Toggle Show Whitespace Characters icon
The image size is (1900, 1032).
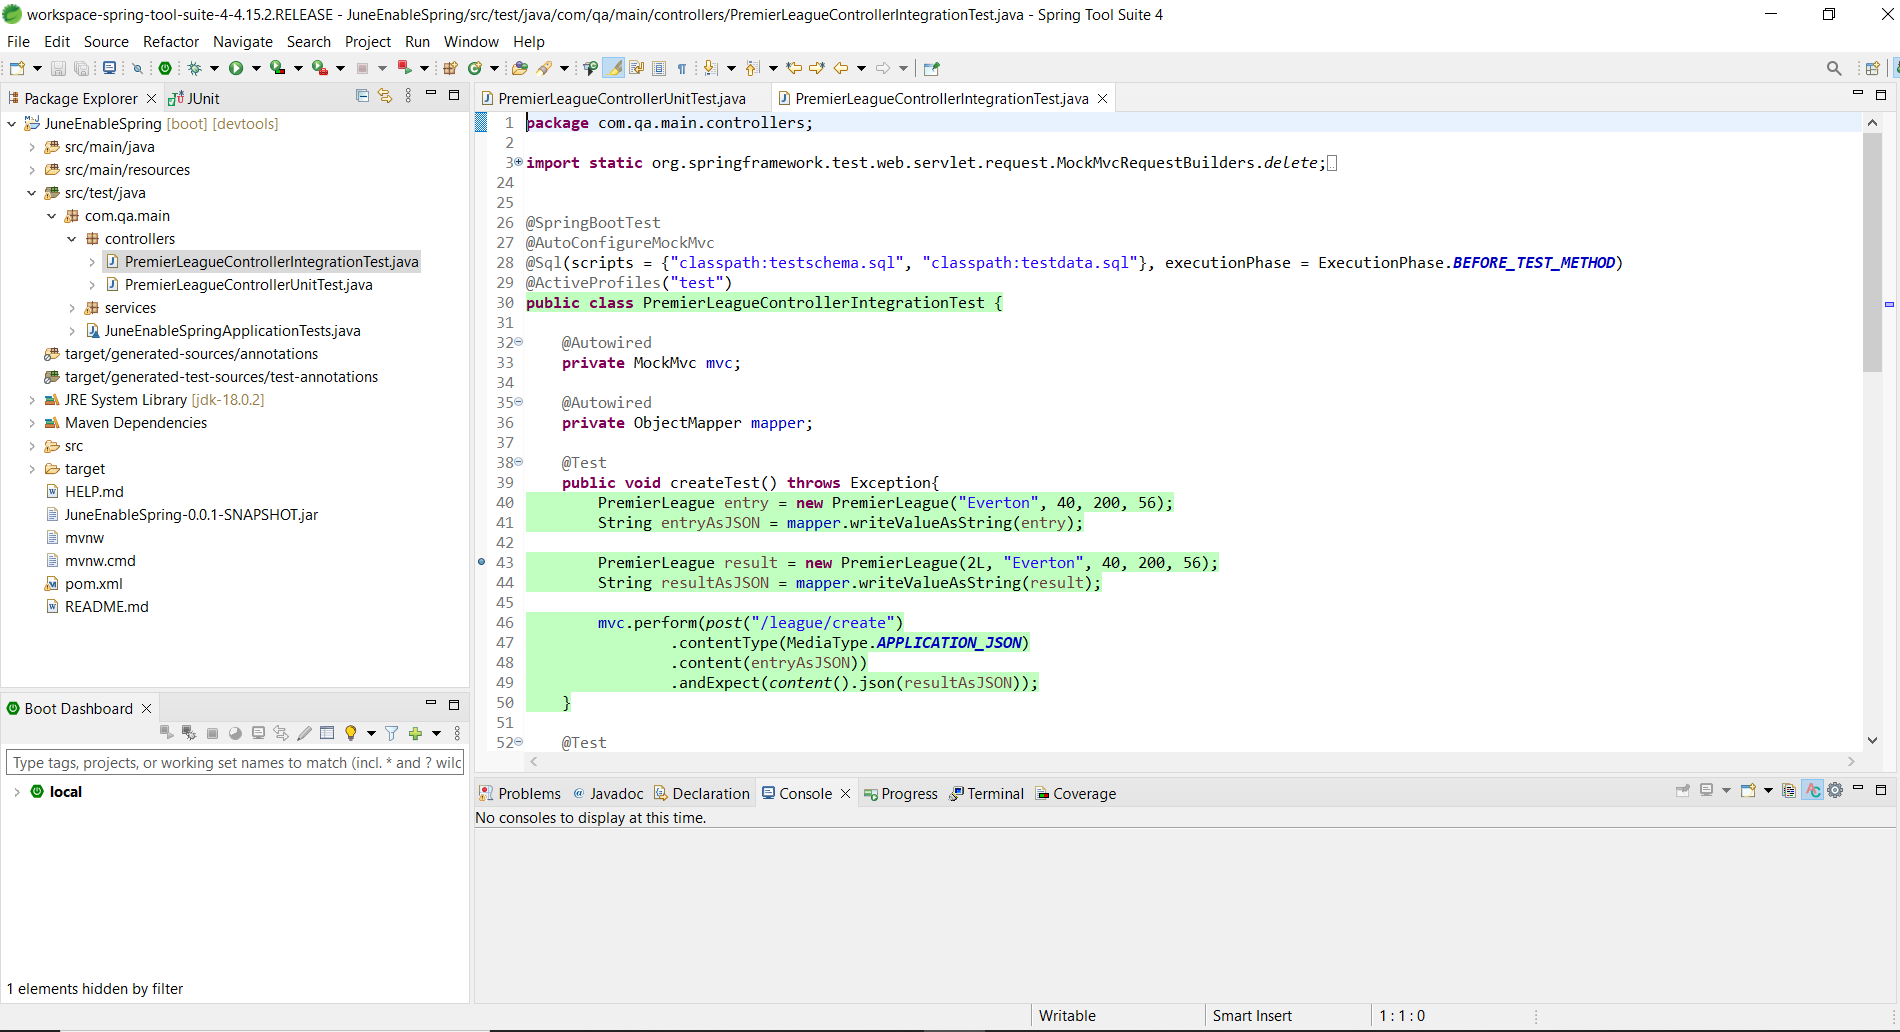(x=682, y=67)
